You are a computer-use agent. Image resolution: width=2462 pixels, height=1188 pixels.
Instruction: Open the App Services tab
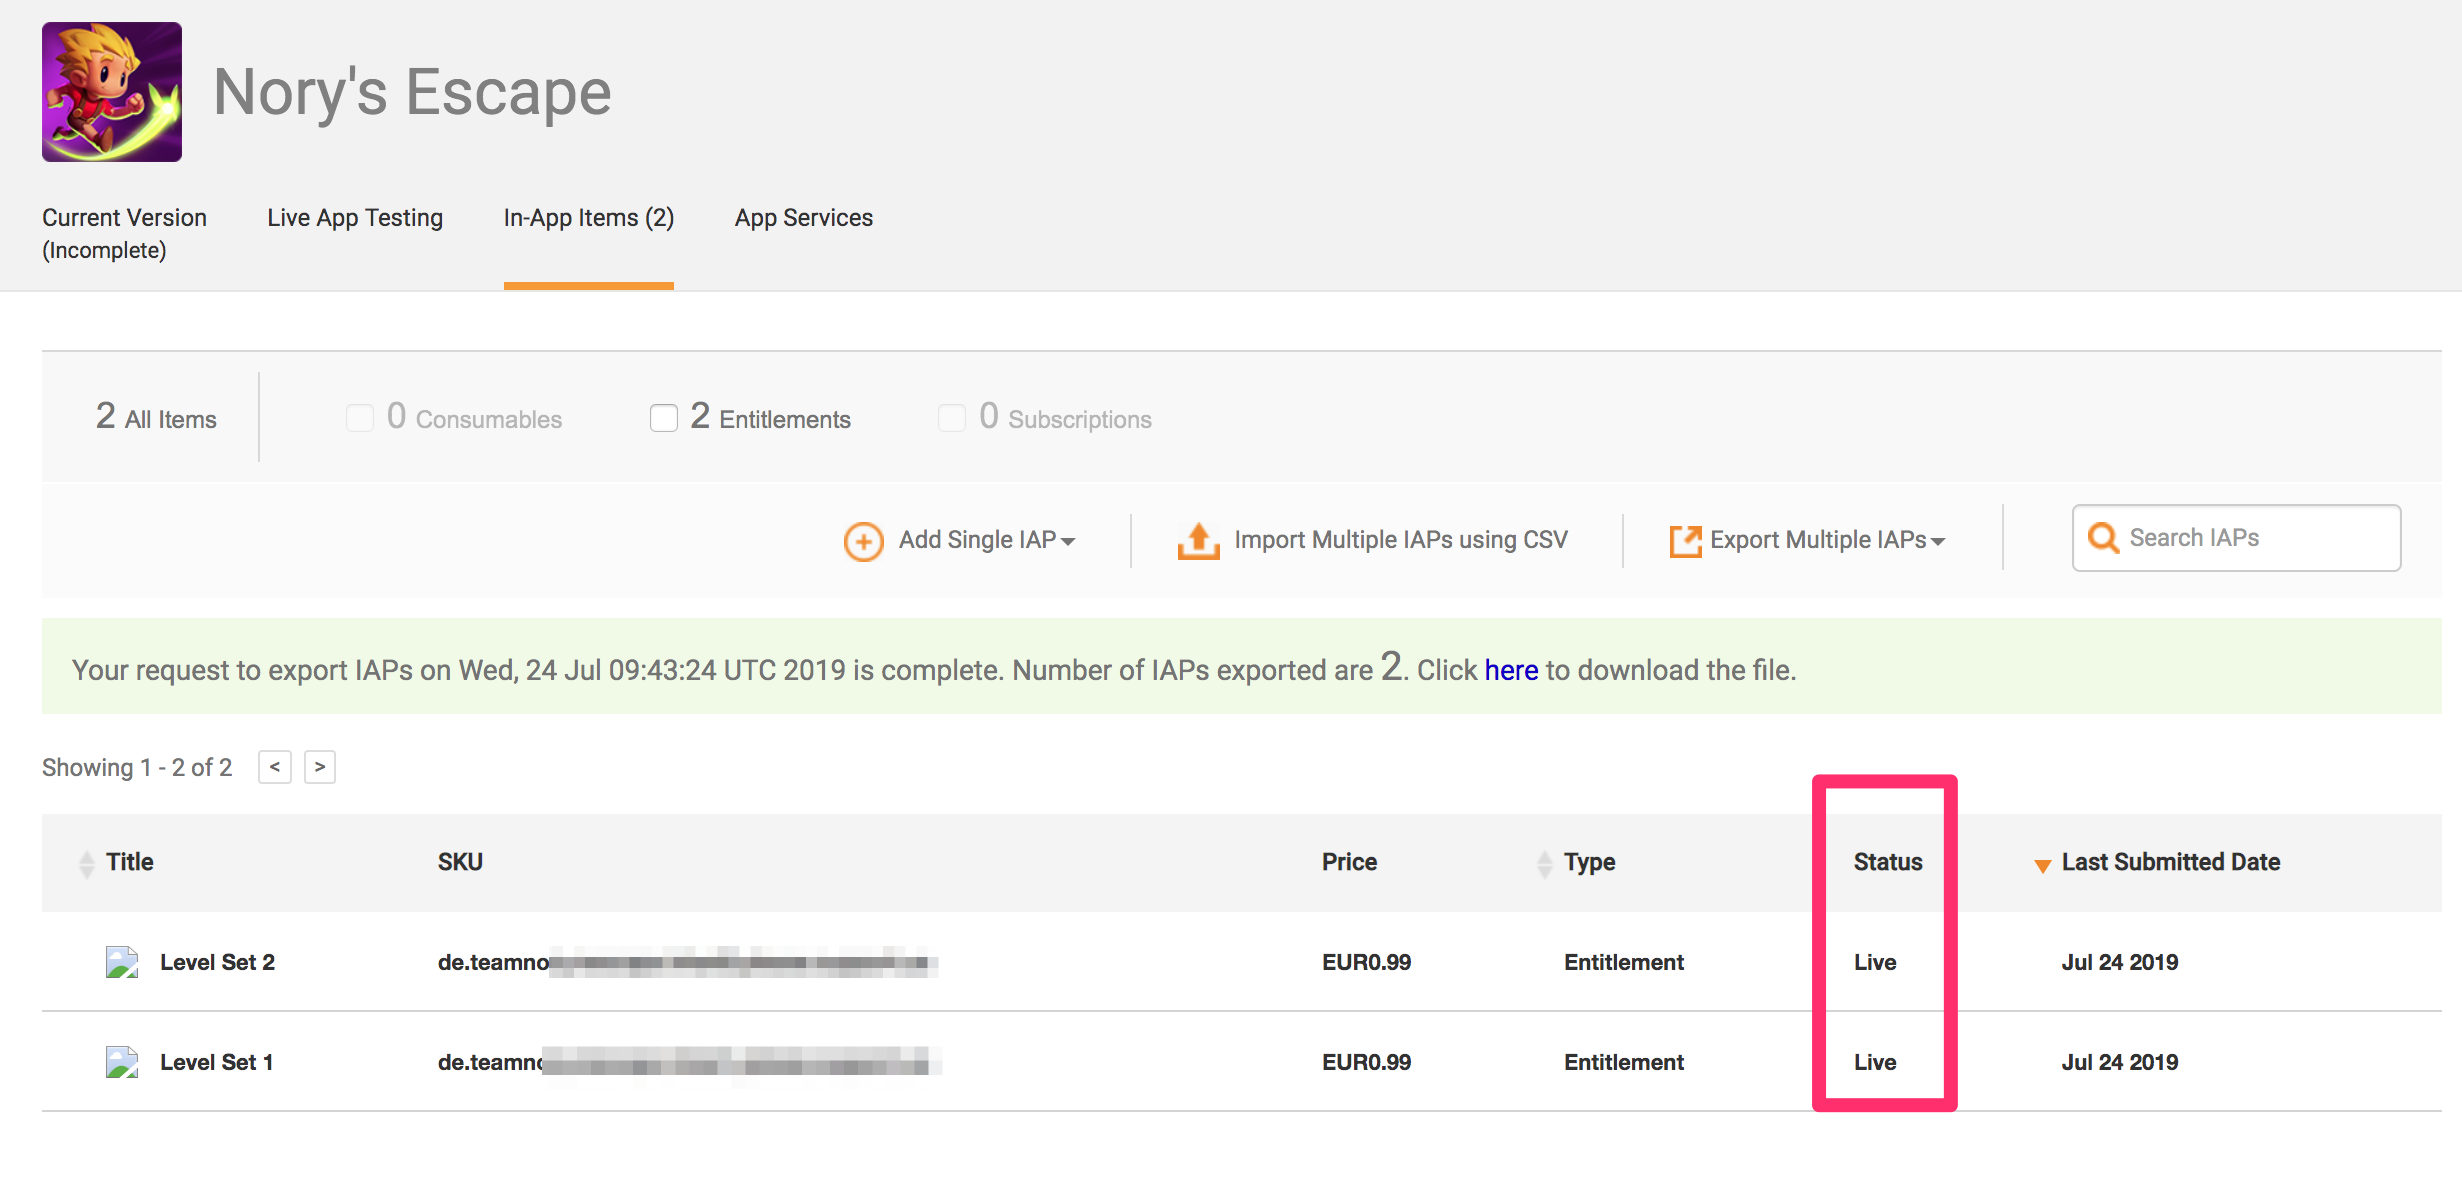[803, 218]
